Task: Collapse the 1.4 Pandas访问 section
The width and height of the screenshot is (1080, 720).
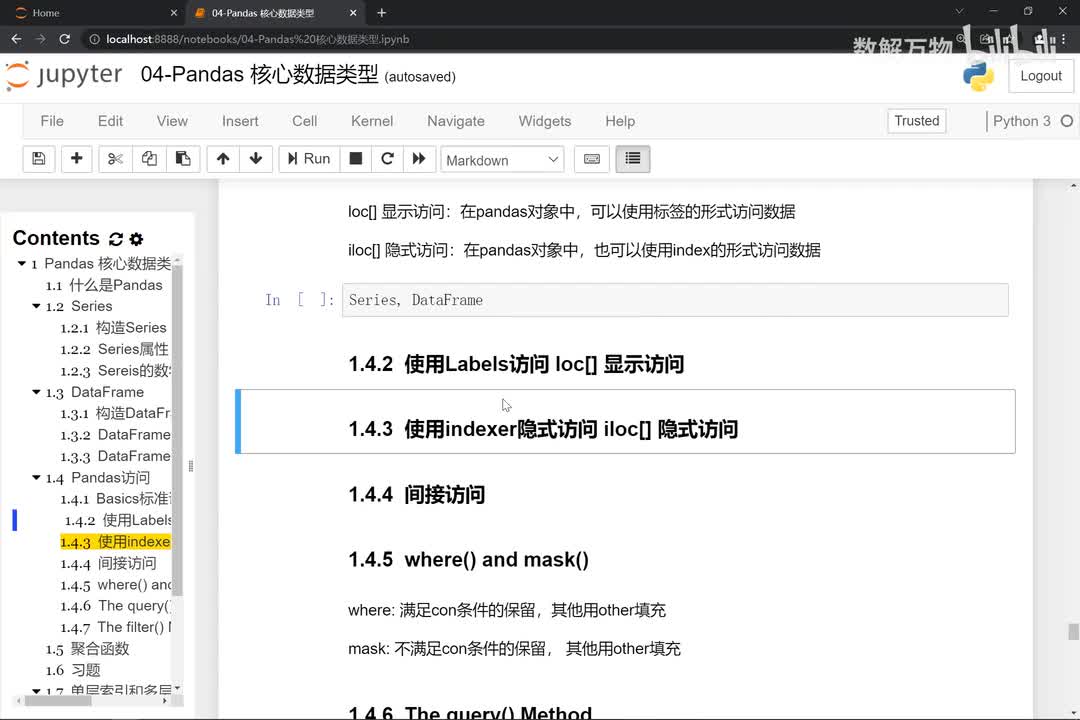Action: (x=37, y=477)
